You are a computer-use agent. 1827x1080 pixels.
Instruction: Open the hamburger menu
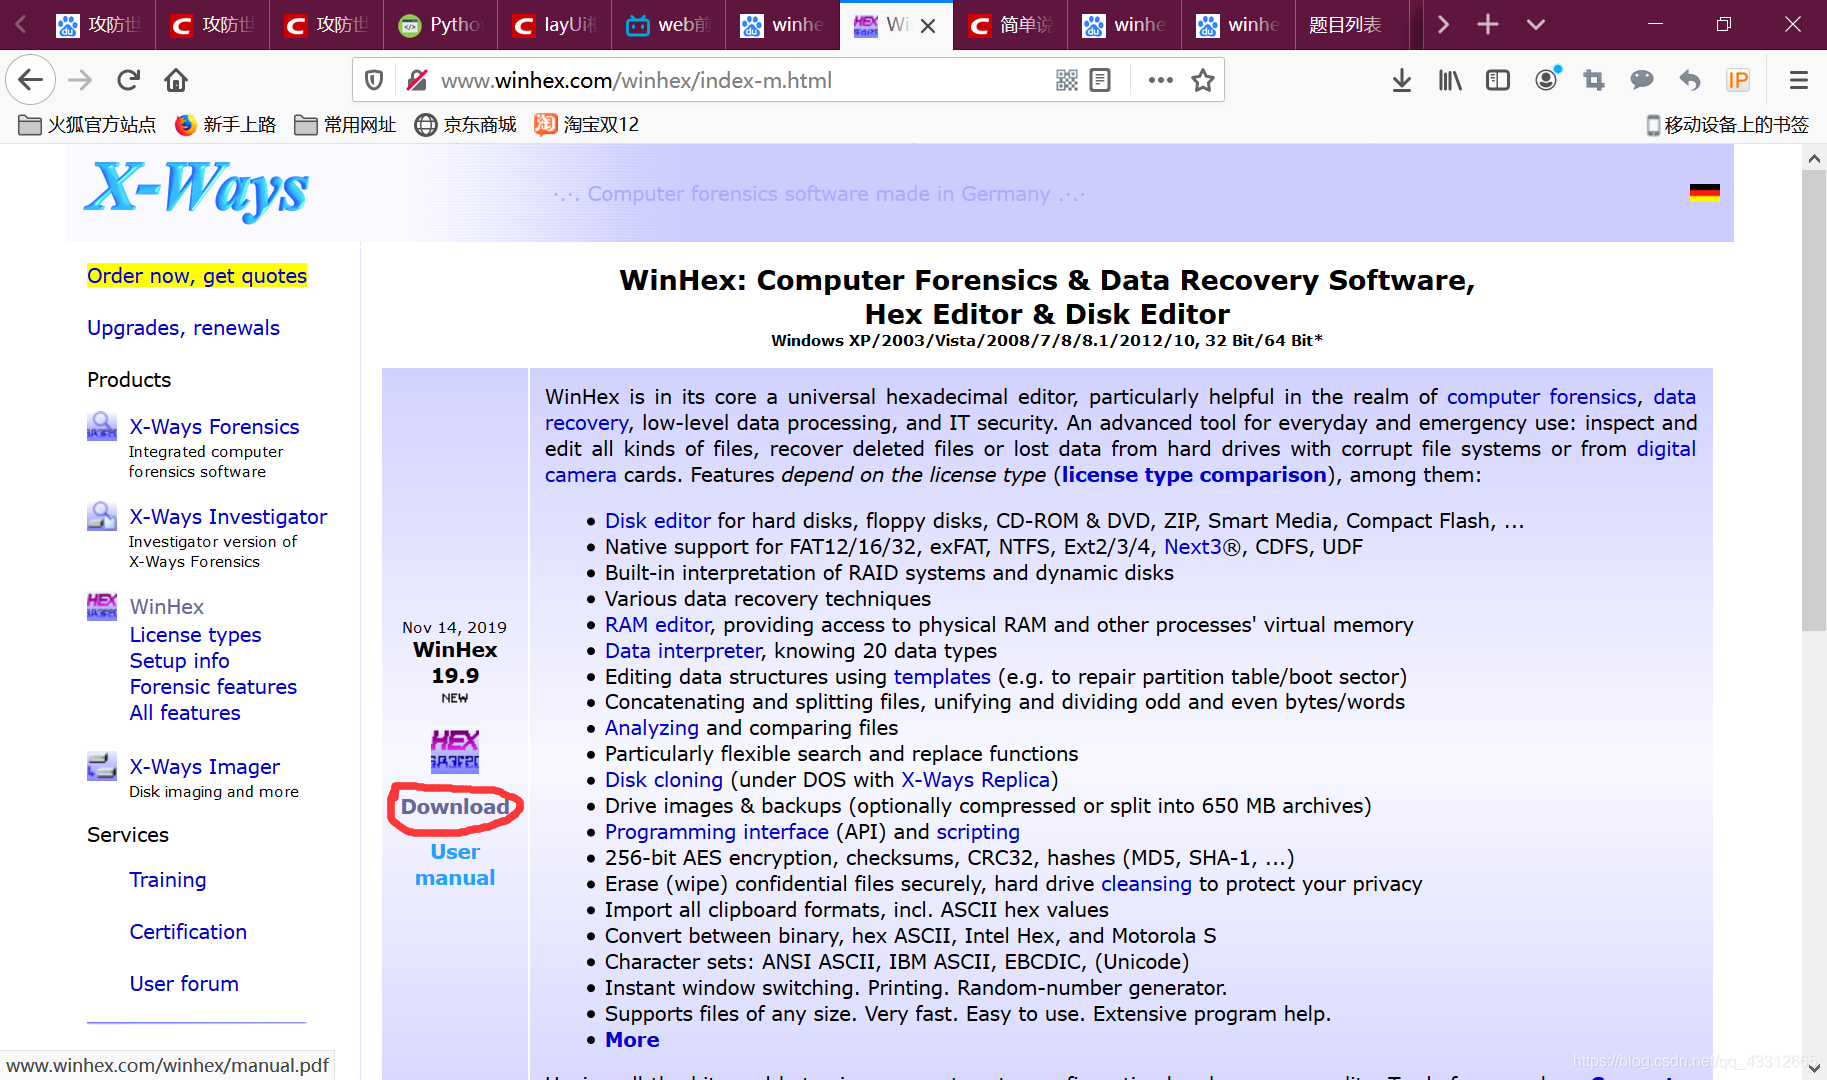(1797, 80)
